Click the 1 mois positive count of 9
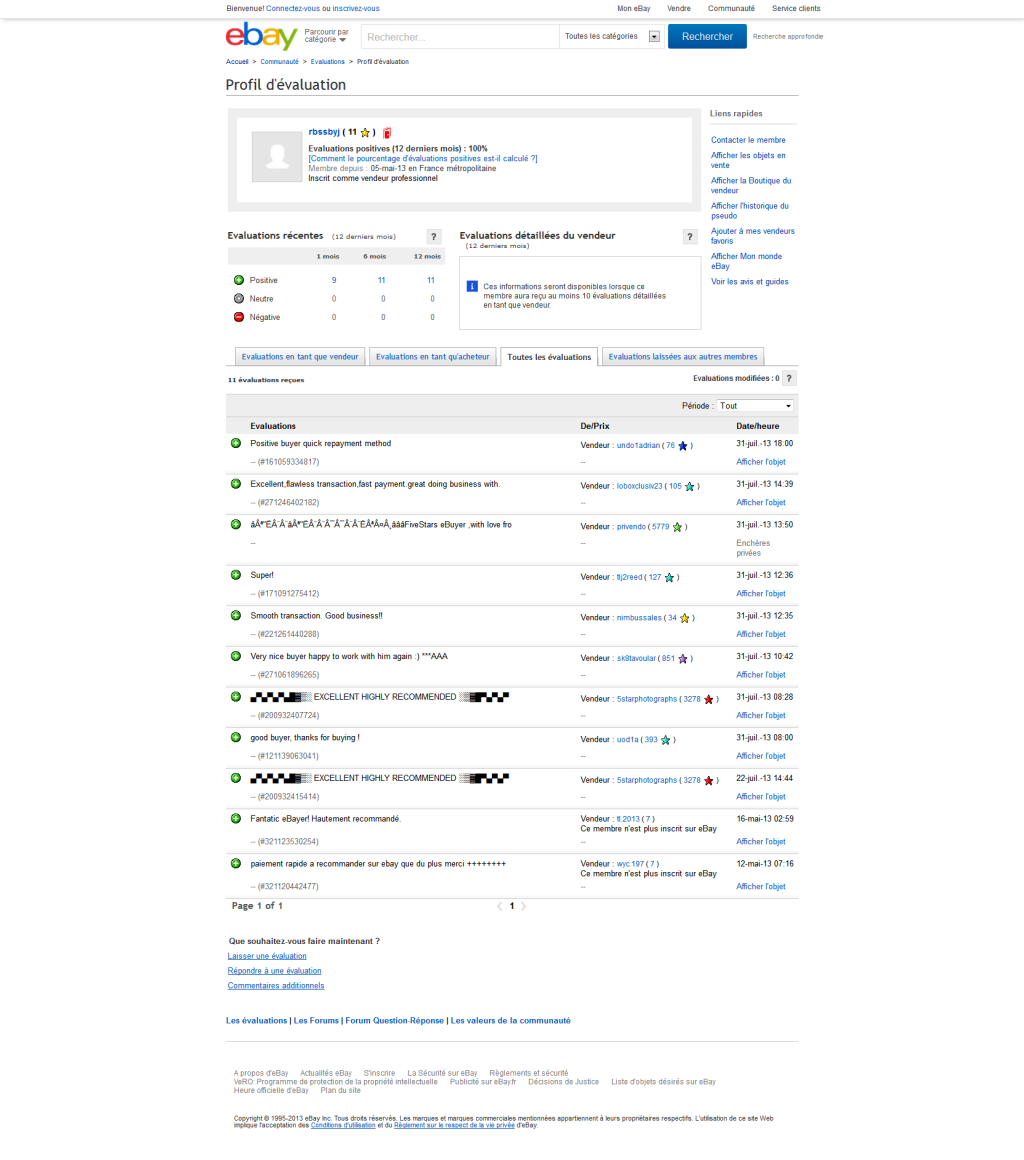1024x1160 pixels. coord(334,280)
